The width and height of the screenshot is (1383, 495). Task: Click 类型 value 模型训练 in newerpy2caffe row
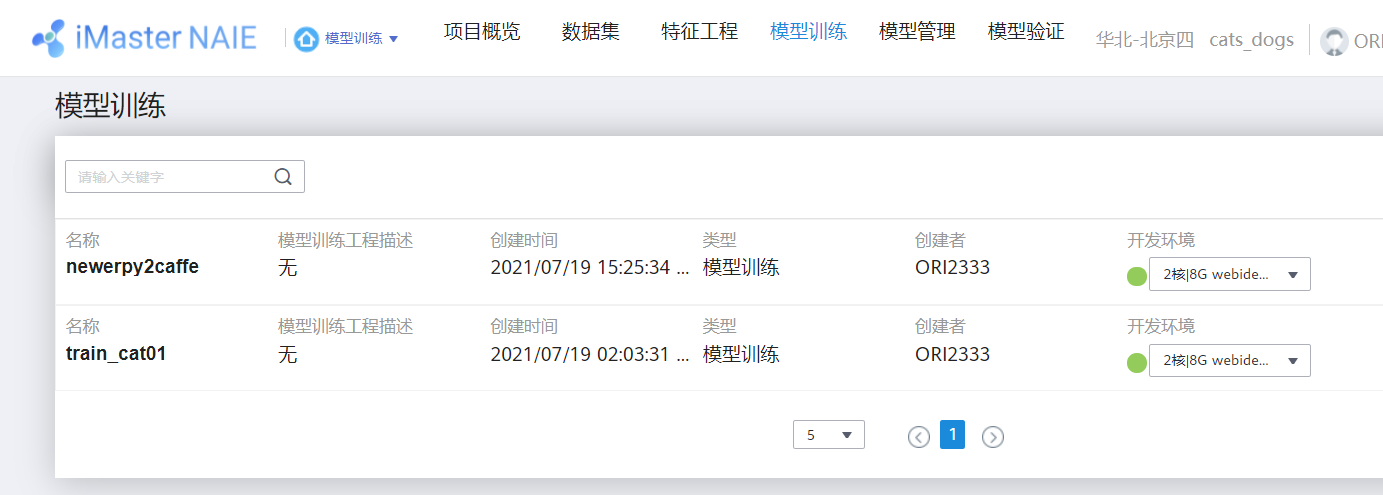point(741,267)
